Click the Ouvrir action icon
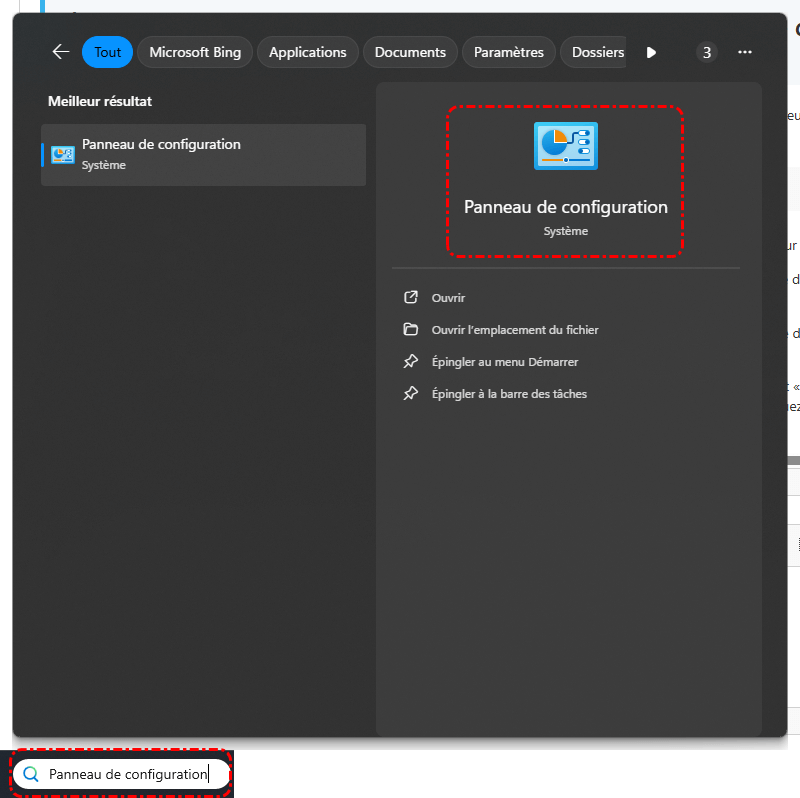This screenshot has height=798, width=800. 410,298
